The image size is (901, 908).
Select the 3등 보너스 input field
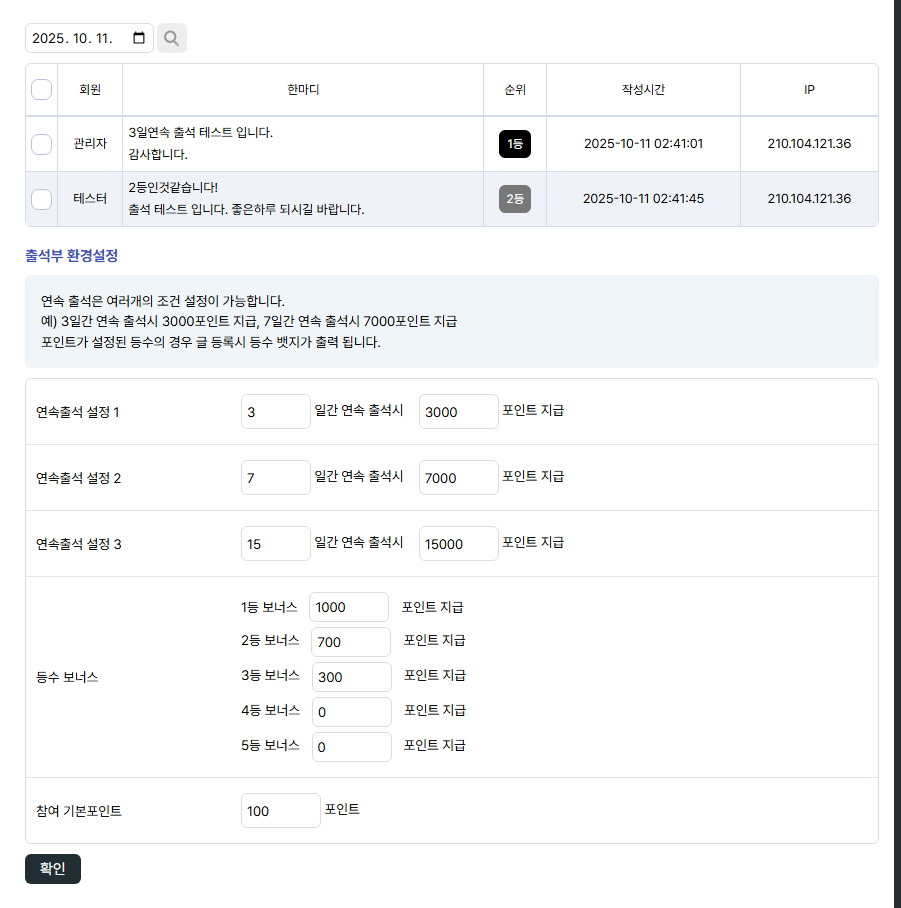click(351, 677)
